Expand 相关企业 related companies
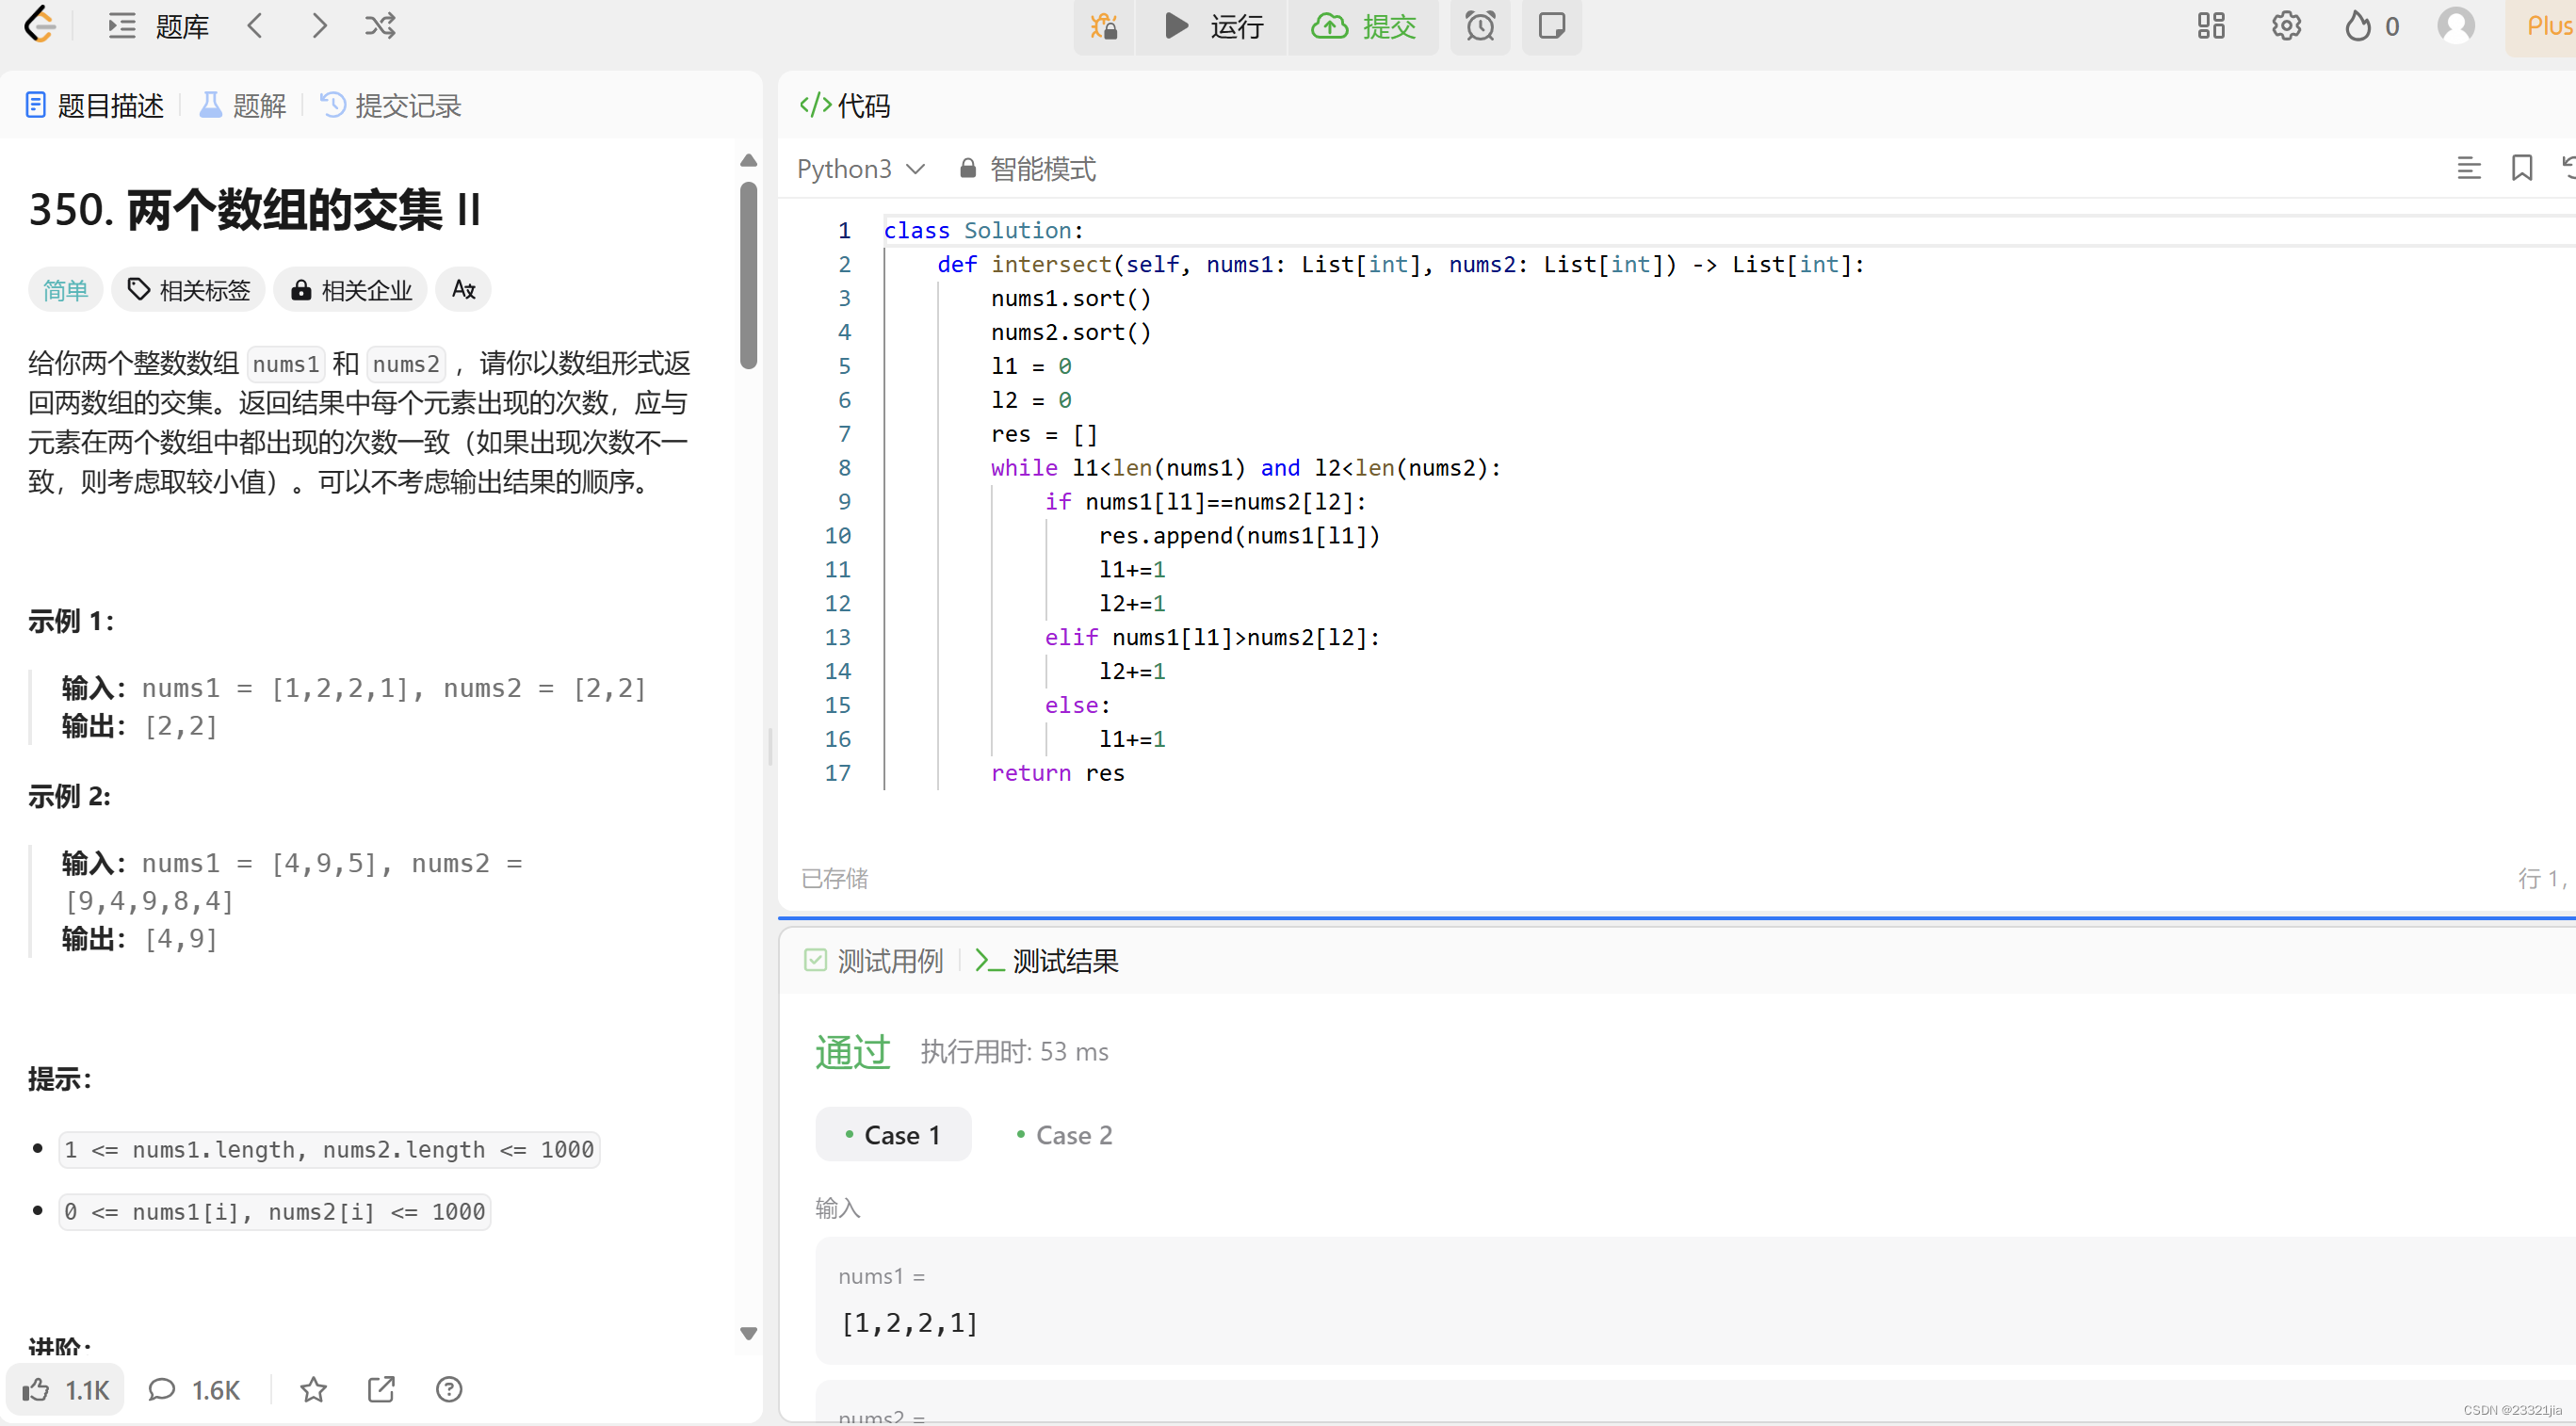 point(350,290)
